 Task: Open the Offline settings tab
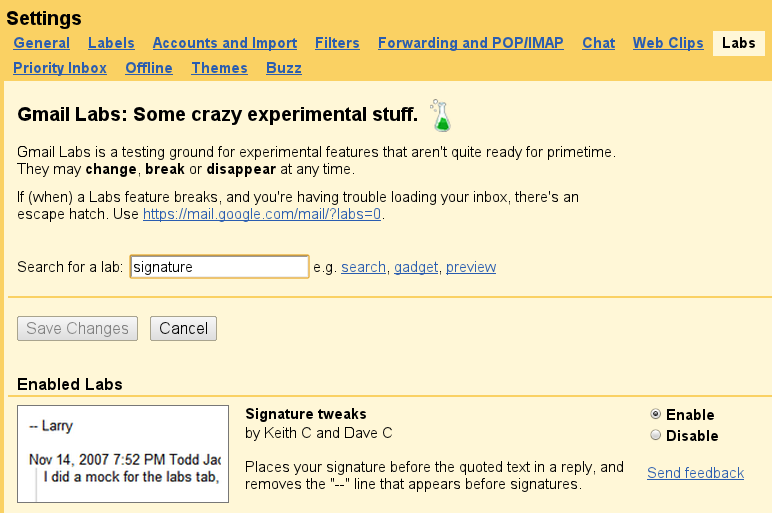[149, 68]
